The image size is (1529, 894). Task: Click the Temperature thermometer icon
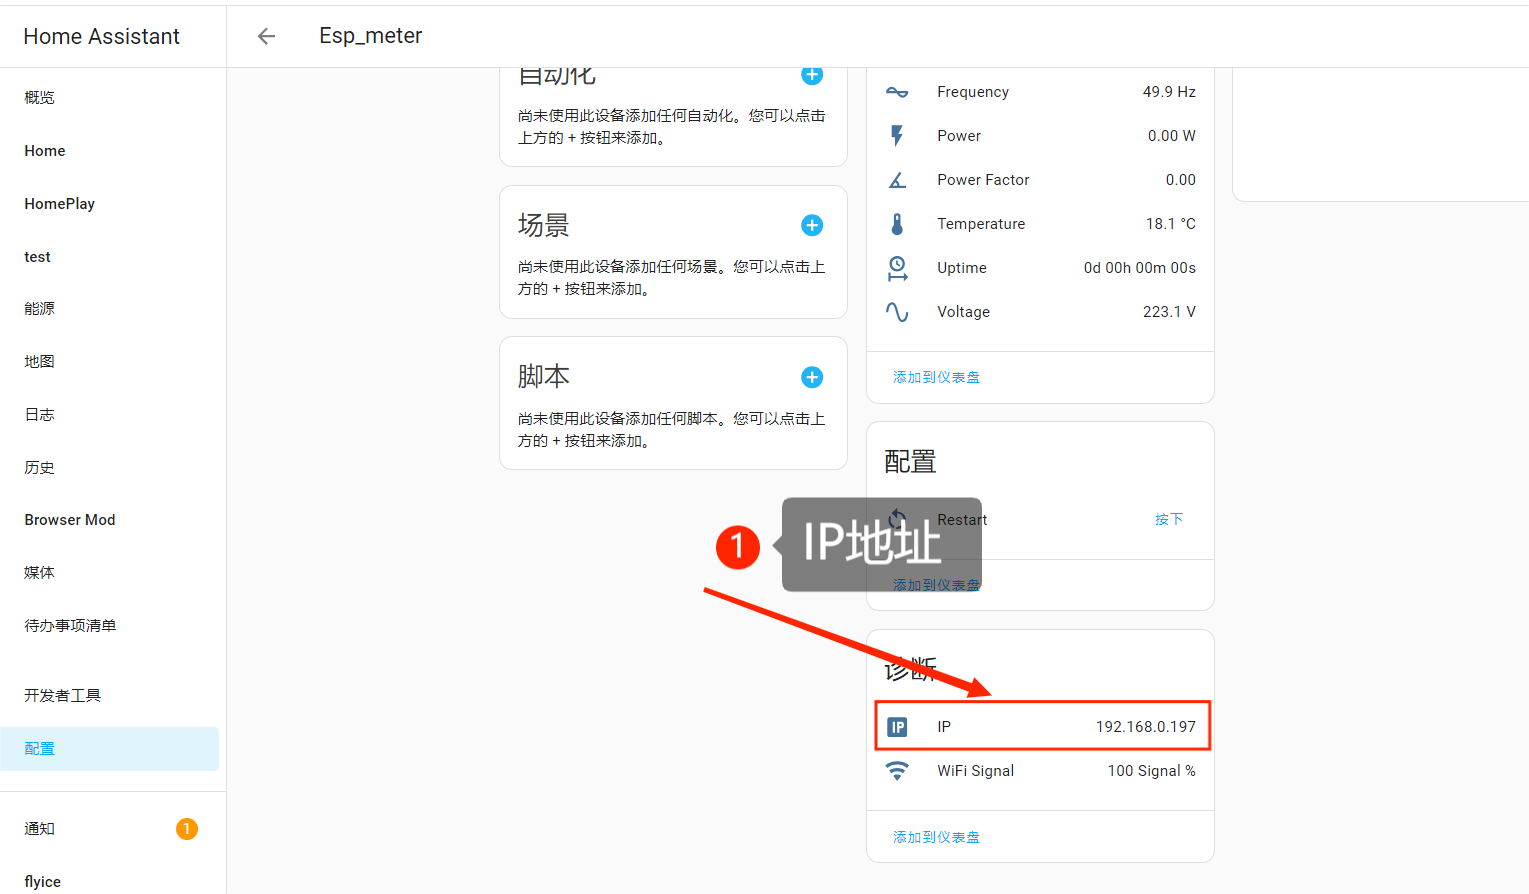[x=897, y=224]
